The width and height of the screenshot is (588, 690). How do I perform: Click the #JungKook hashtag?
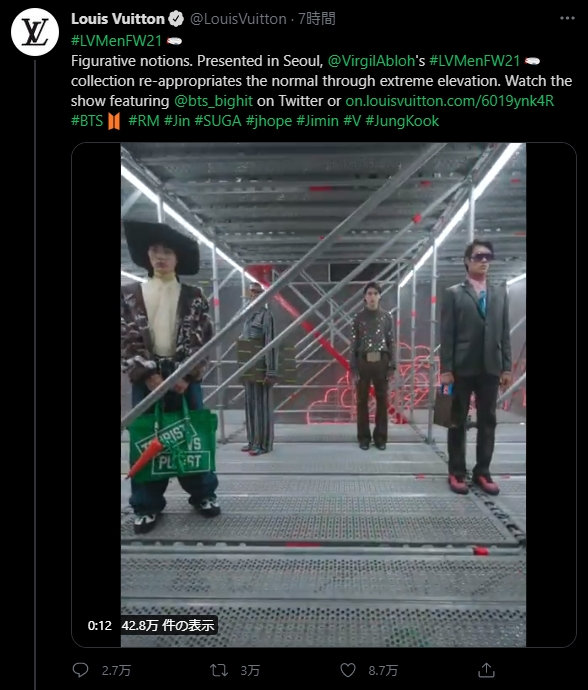click(402, 121)
